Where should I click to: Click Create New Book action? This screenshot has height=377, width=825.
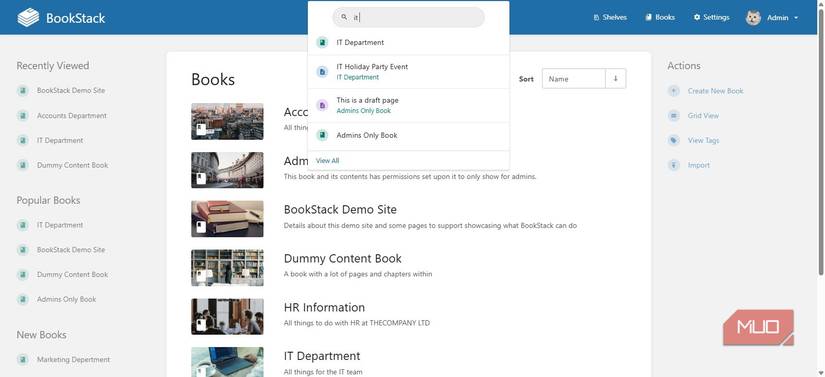coord(715,91)
